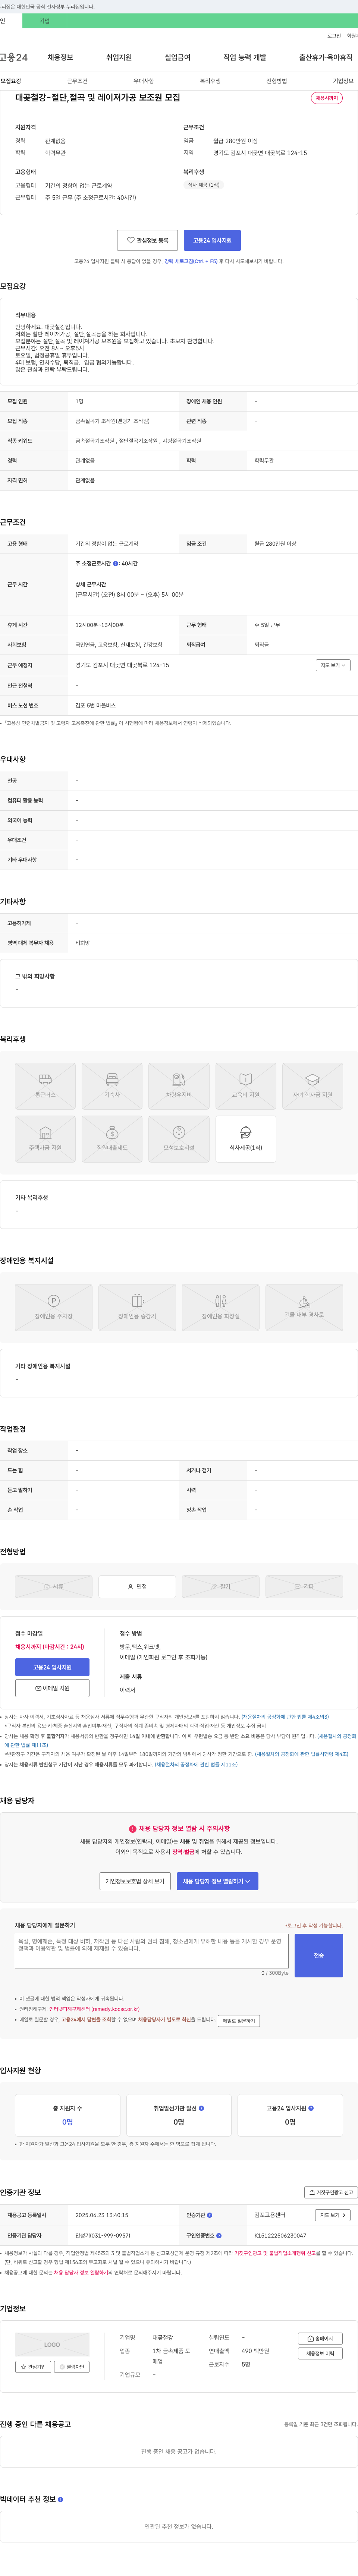Open the 직업 능력 개발 menu
Image resolution: width=358 pixels, height=2576 pixels.
point(245,57)
